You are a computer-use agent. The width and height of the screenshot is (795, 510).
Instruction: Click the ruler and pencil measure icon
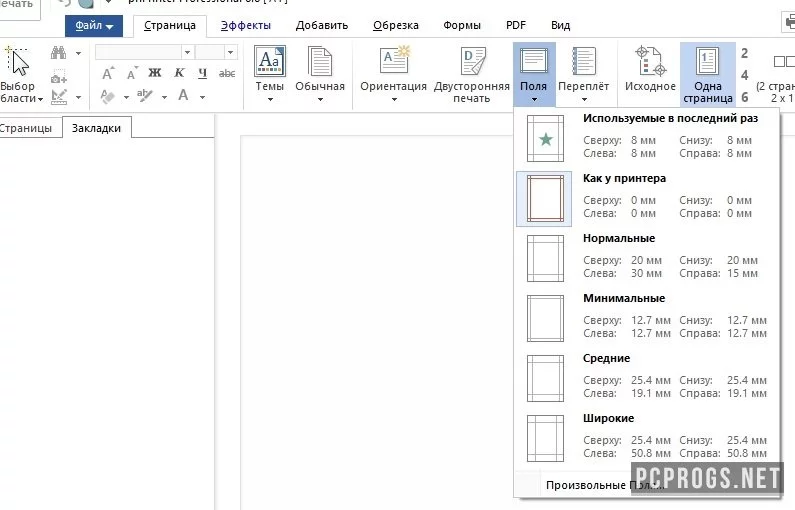pyautogui.click(x=59, y=96)
